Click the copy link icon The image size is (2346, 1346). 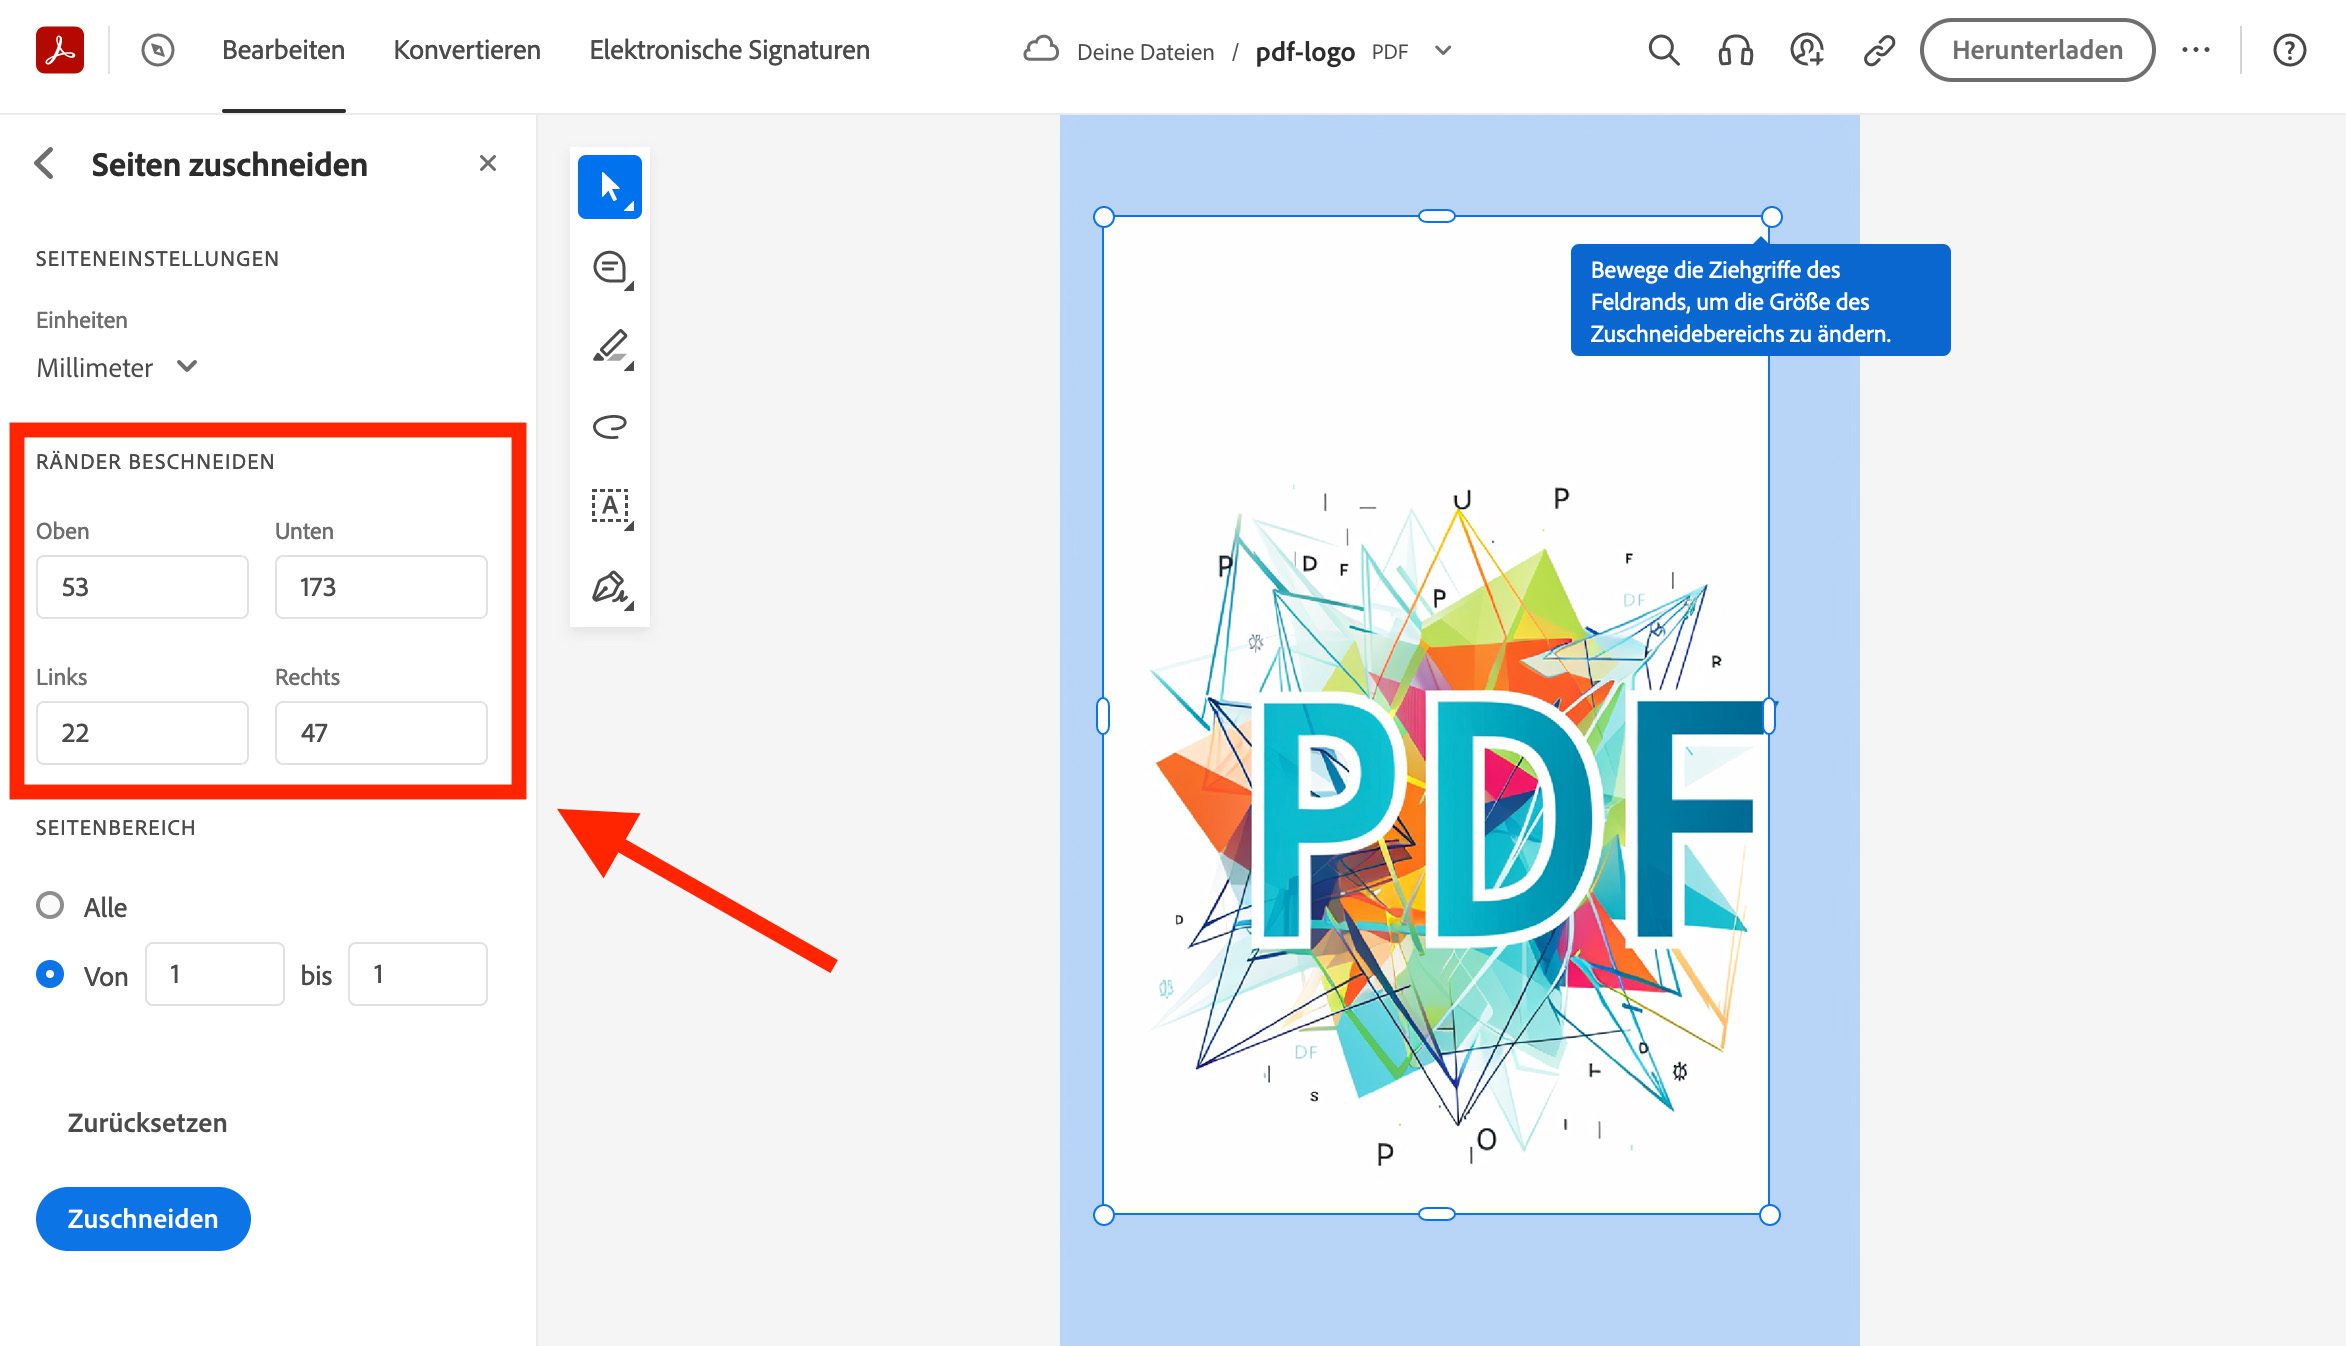(1879, 50)
